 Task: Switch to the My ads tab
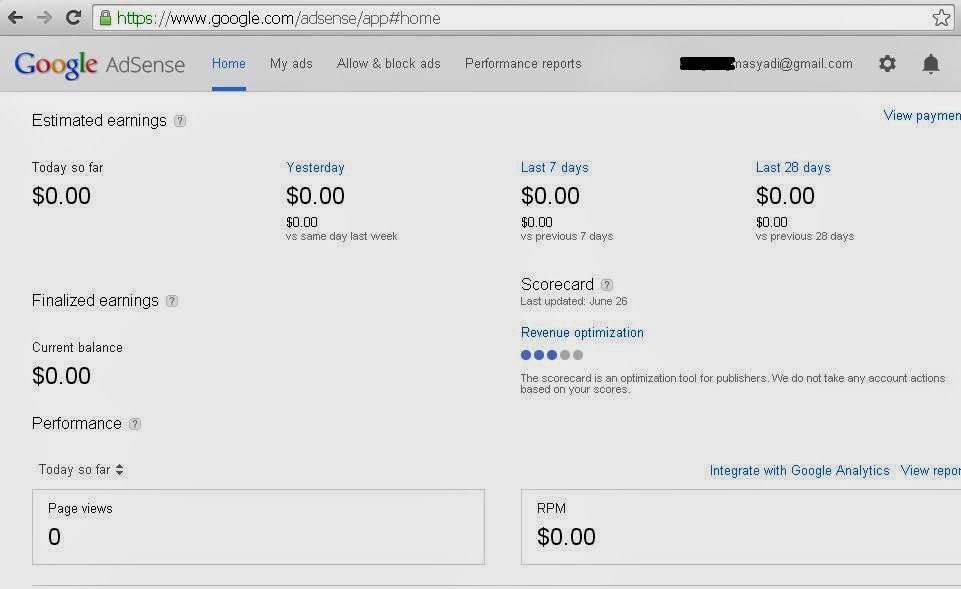291,63
